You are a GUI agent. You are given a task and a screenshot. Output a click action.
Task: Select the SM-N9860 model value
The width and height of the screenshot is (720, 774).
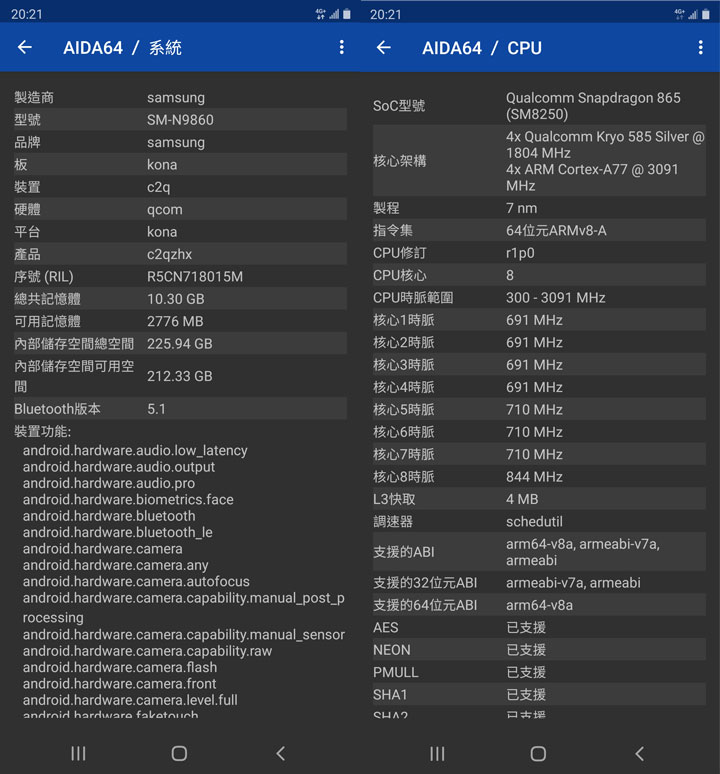(x=180, y=120)
